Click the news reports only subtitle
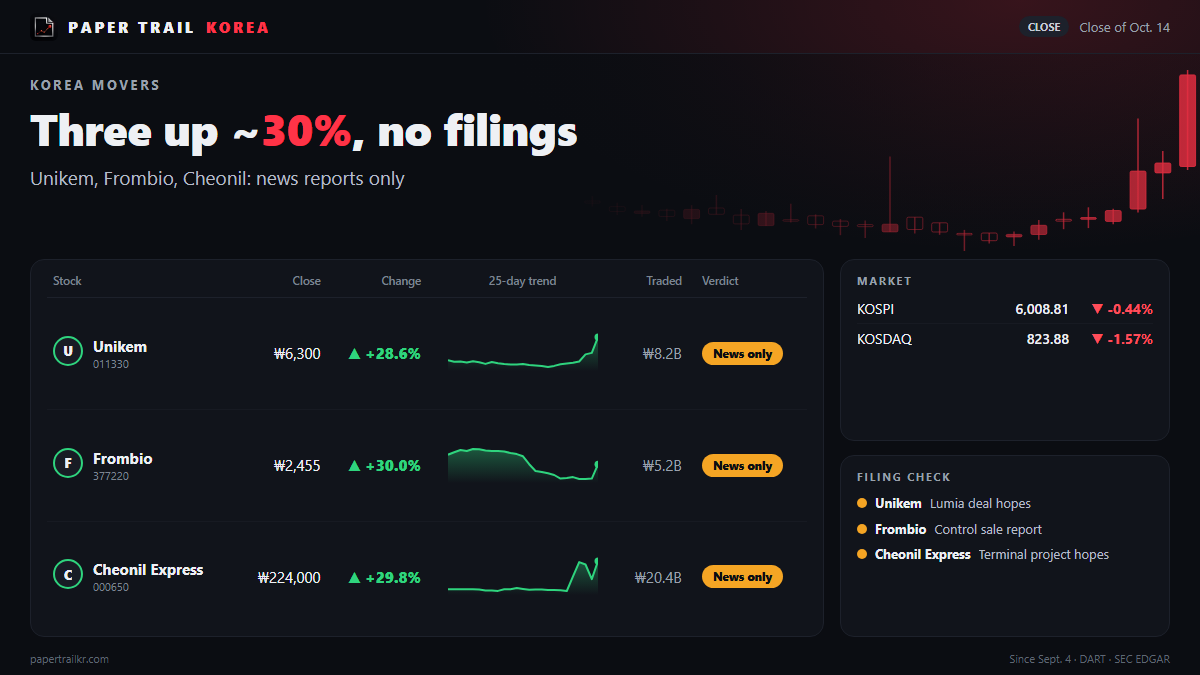 [332, 179]
